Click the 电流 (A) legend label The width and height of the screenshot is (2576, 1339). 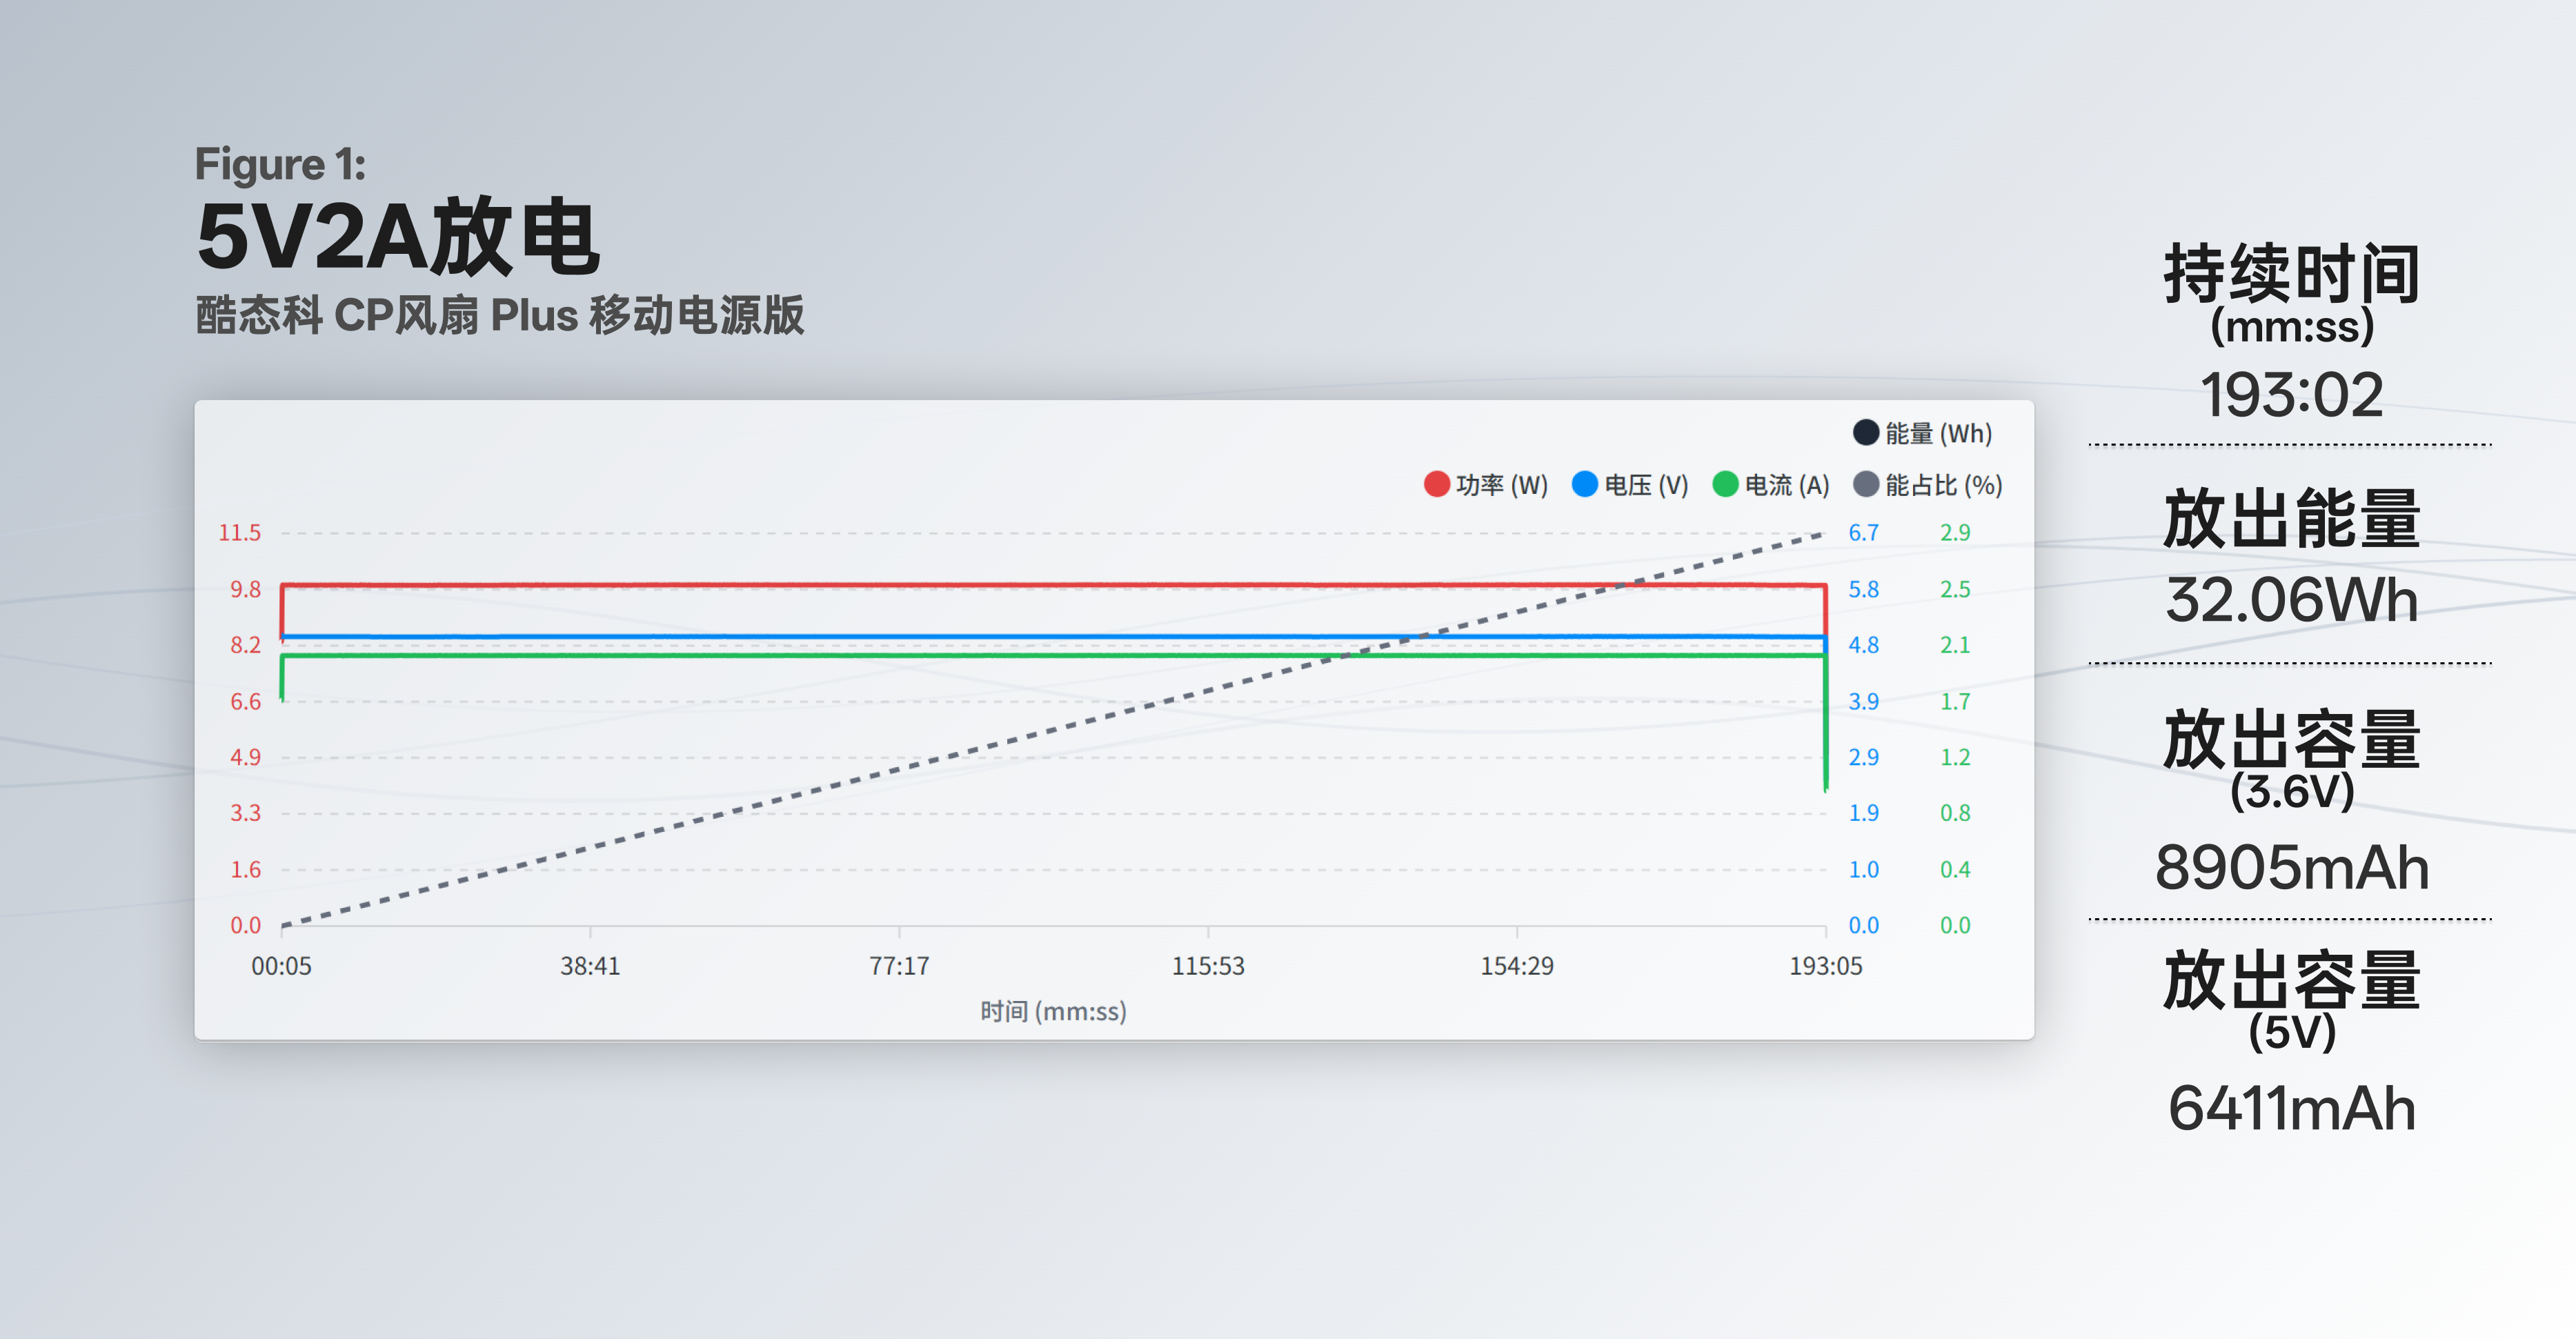pyautogui.click(x=1787, y=485)
